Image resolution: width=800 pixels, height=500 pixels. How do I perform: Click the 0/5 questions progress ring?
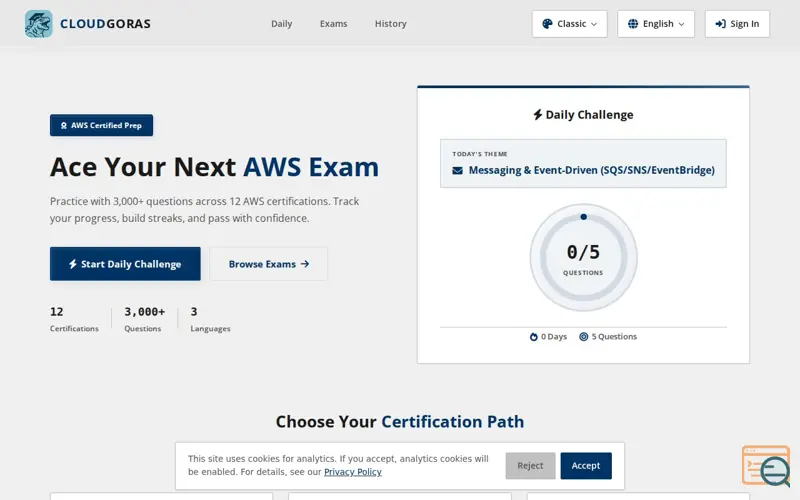[583, 257]
